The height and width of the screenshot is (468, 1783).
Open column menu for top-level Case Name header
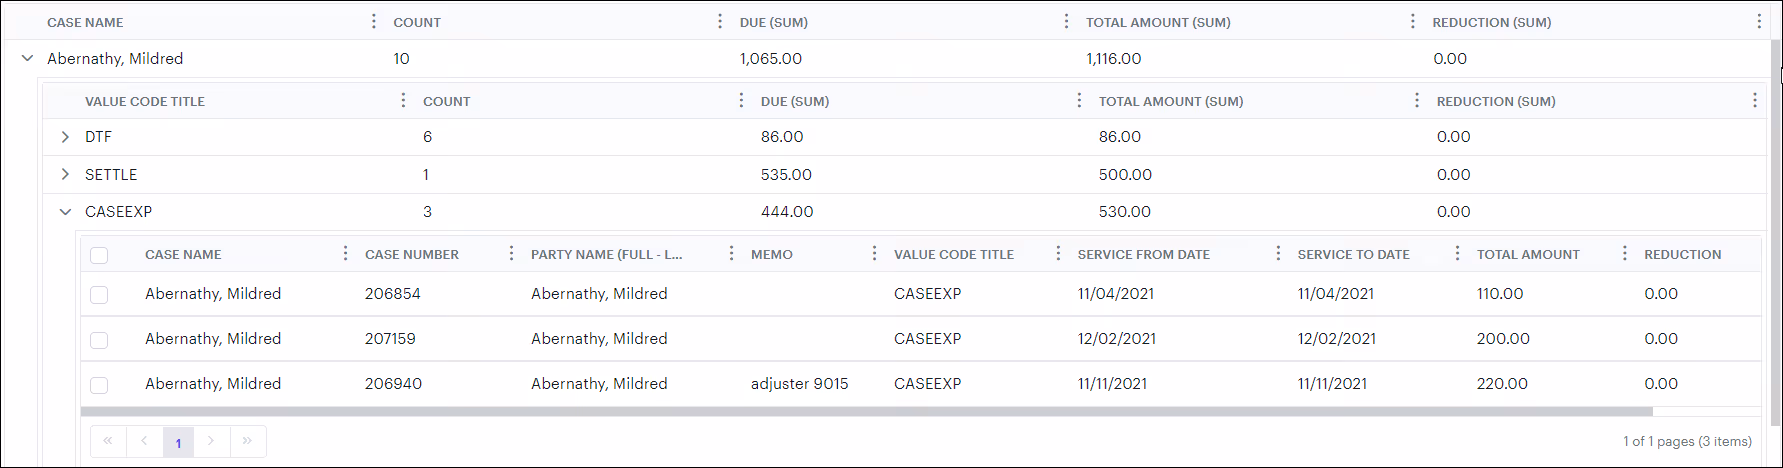[374, 22]
